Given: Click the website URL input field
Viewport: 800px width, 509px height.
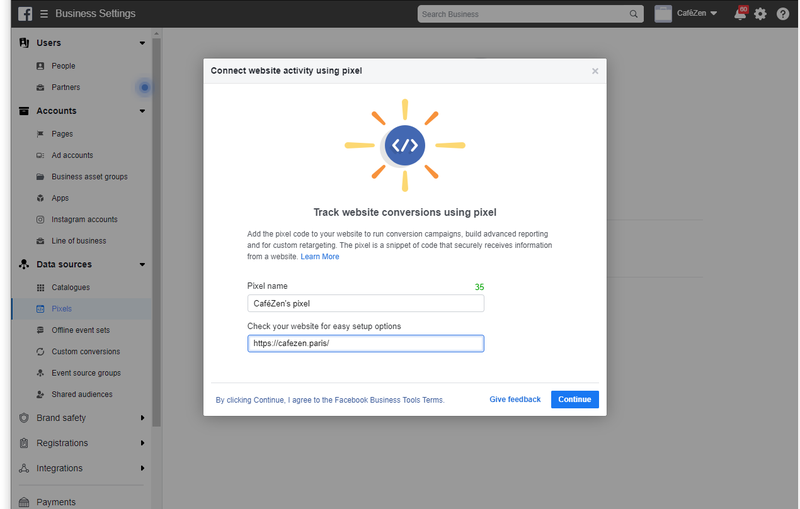Looking at the screenshot, I should click(x=366, y=343).
